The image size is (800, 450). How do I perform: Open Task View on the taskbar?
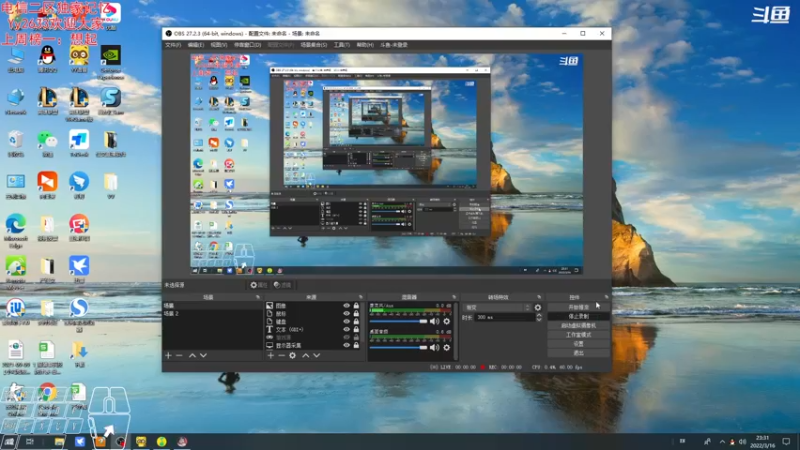point(30,442)
